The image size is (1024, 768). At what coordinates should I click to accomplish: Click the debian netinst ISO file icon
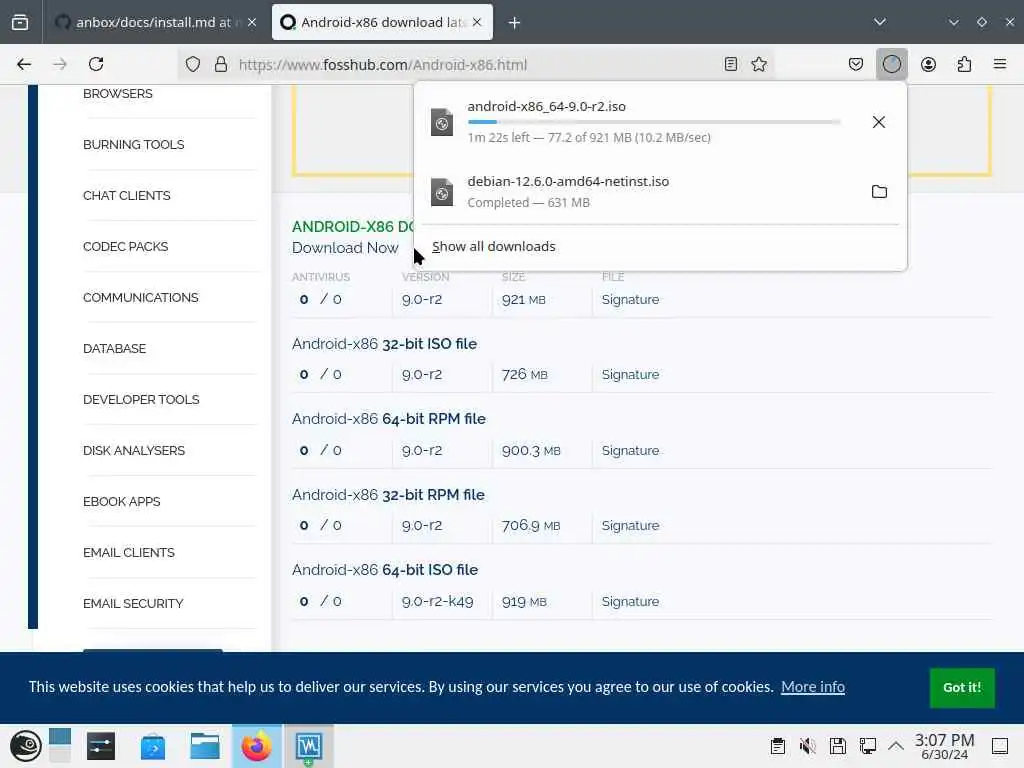[x=442, y=192]
